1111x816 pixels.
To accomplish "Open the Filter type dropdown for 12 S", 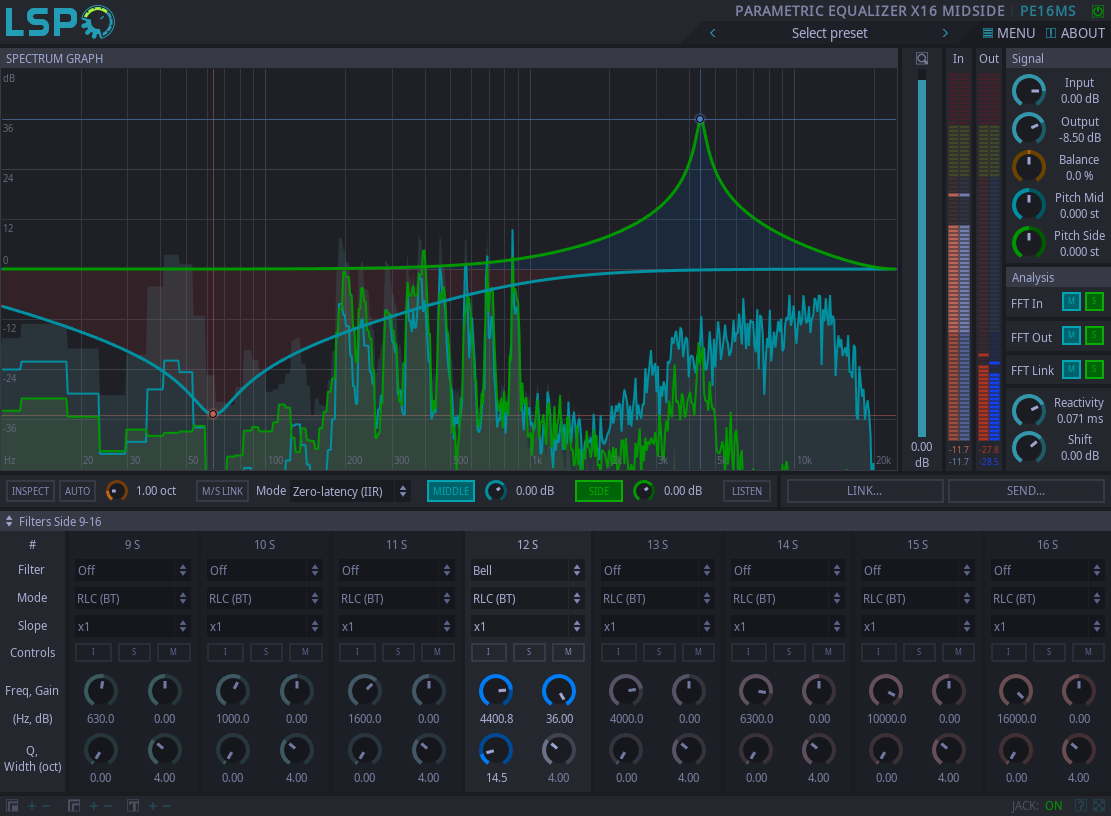I will (527, 570).
